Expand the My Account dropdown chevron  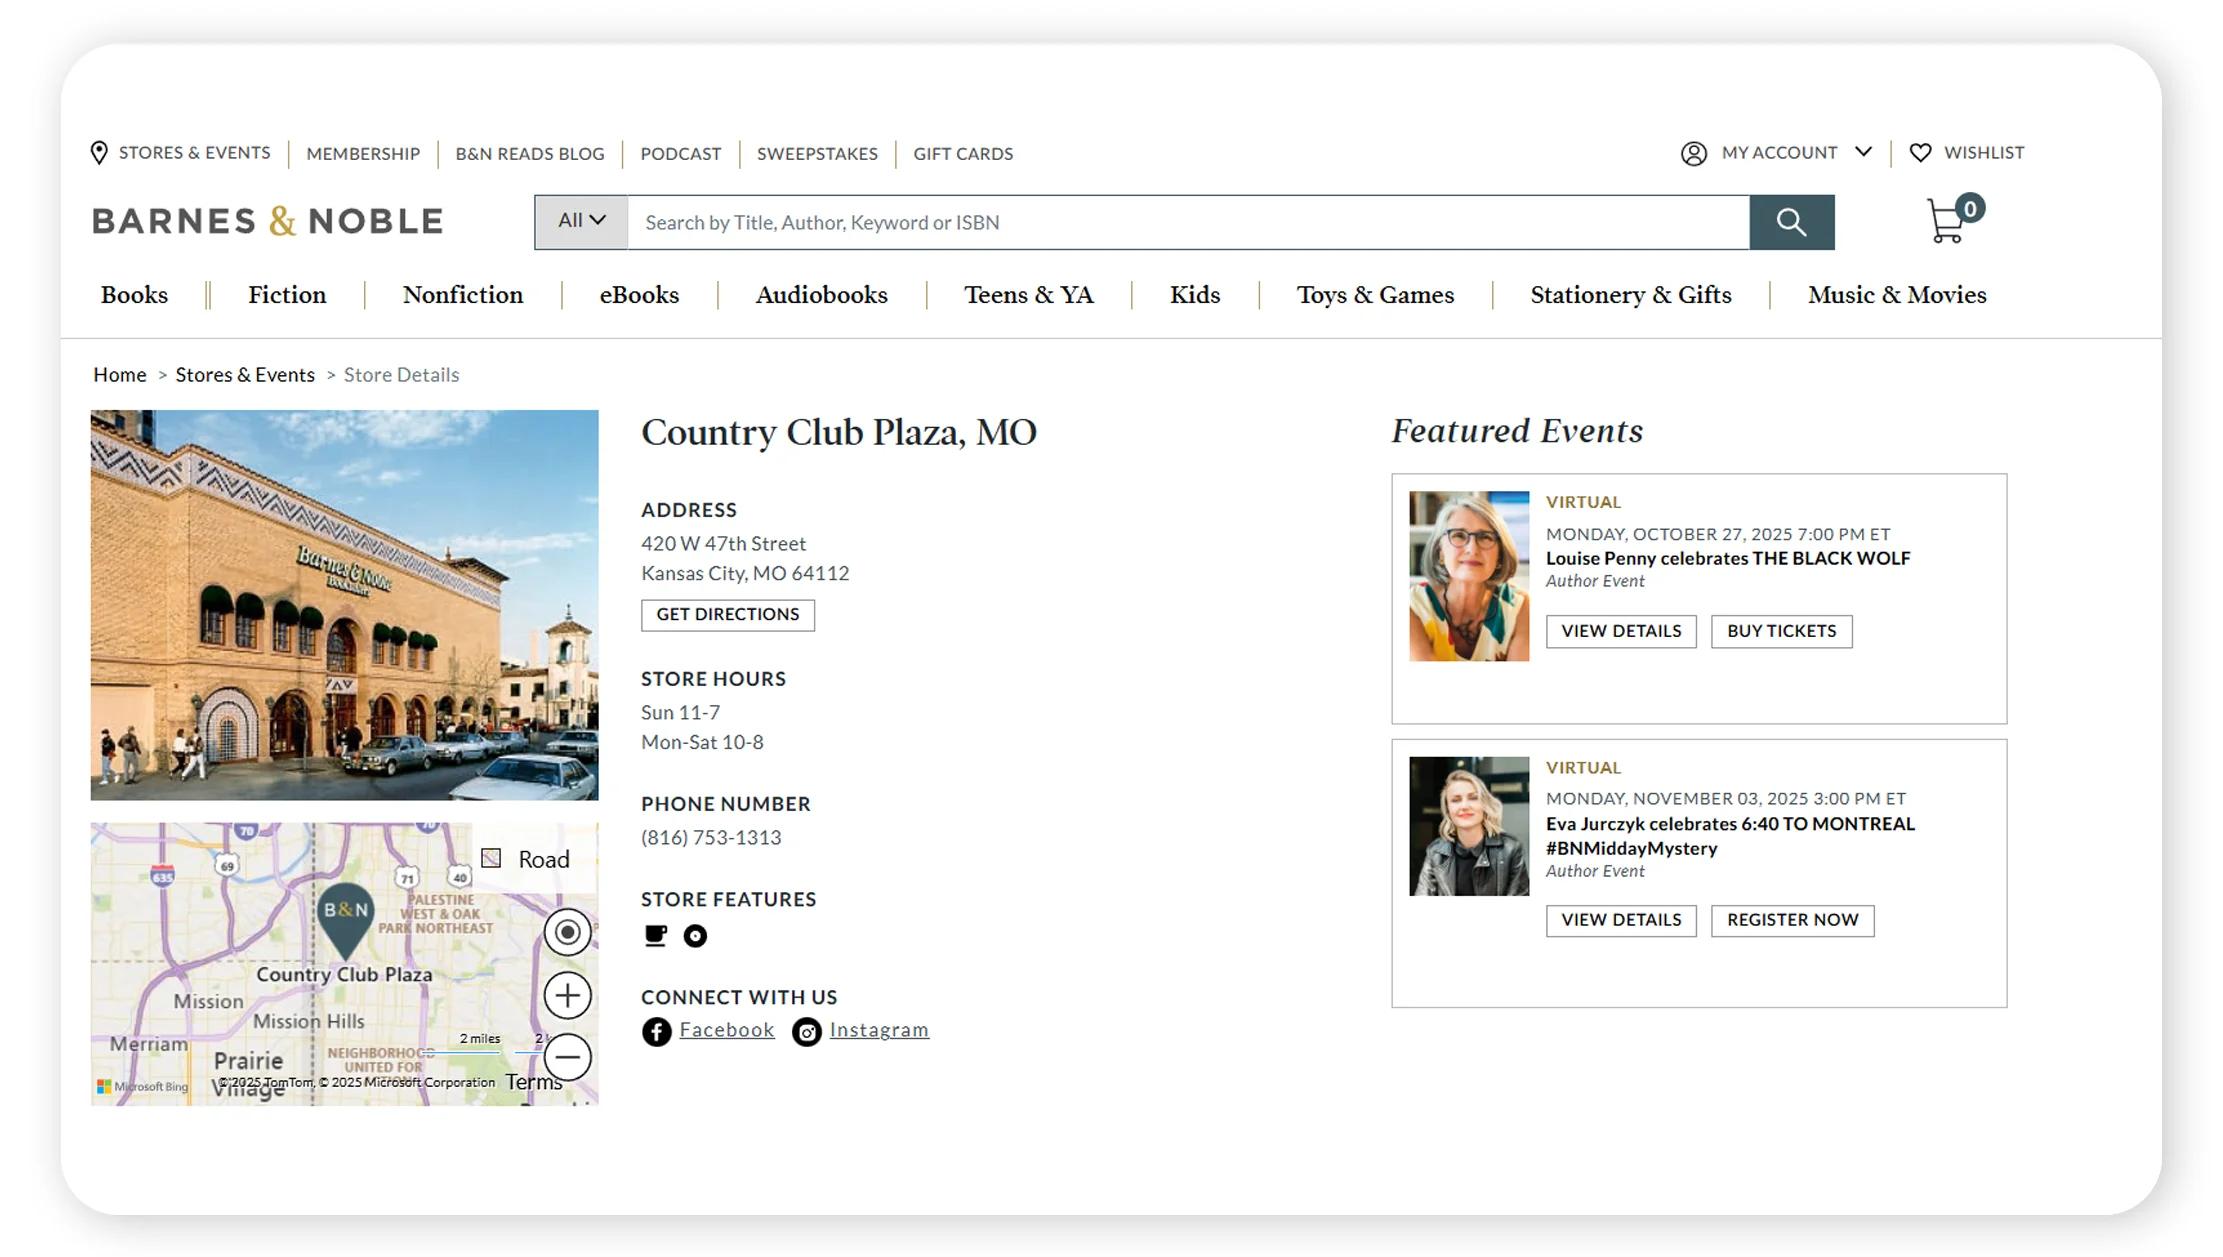(x=1864, y=152)
